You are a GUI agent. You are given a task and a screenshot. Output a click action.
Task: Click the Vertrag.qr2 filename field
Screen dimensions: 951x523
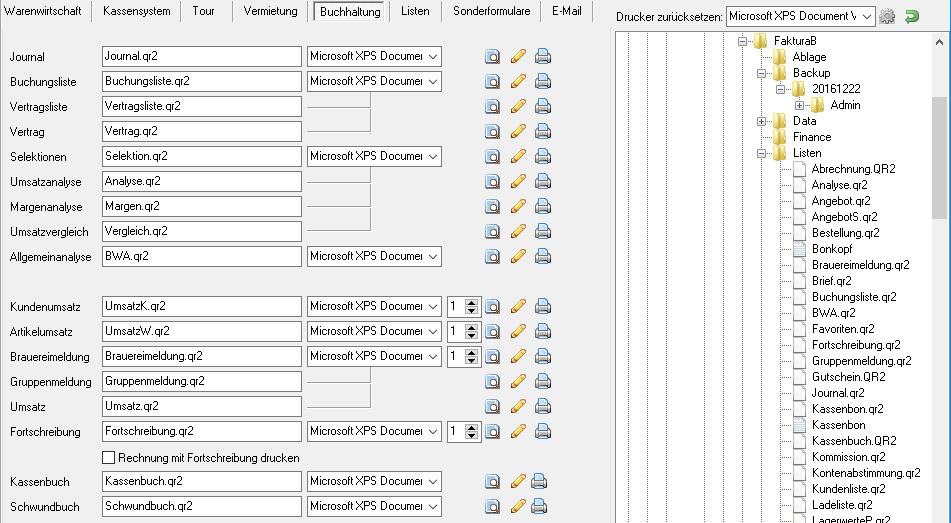pyautogui.click(x=202, y=131)
